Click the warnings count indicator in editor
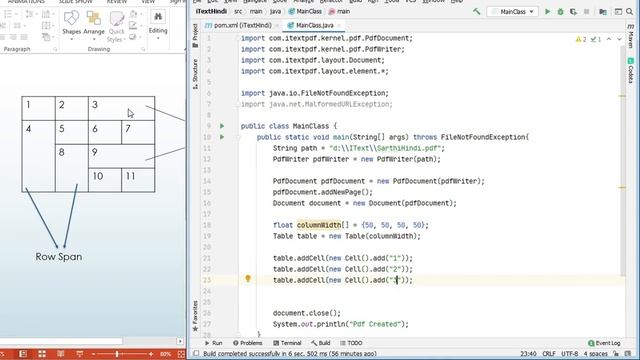The width and height of the screenshot is (640, 360). tap(581, 39)
